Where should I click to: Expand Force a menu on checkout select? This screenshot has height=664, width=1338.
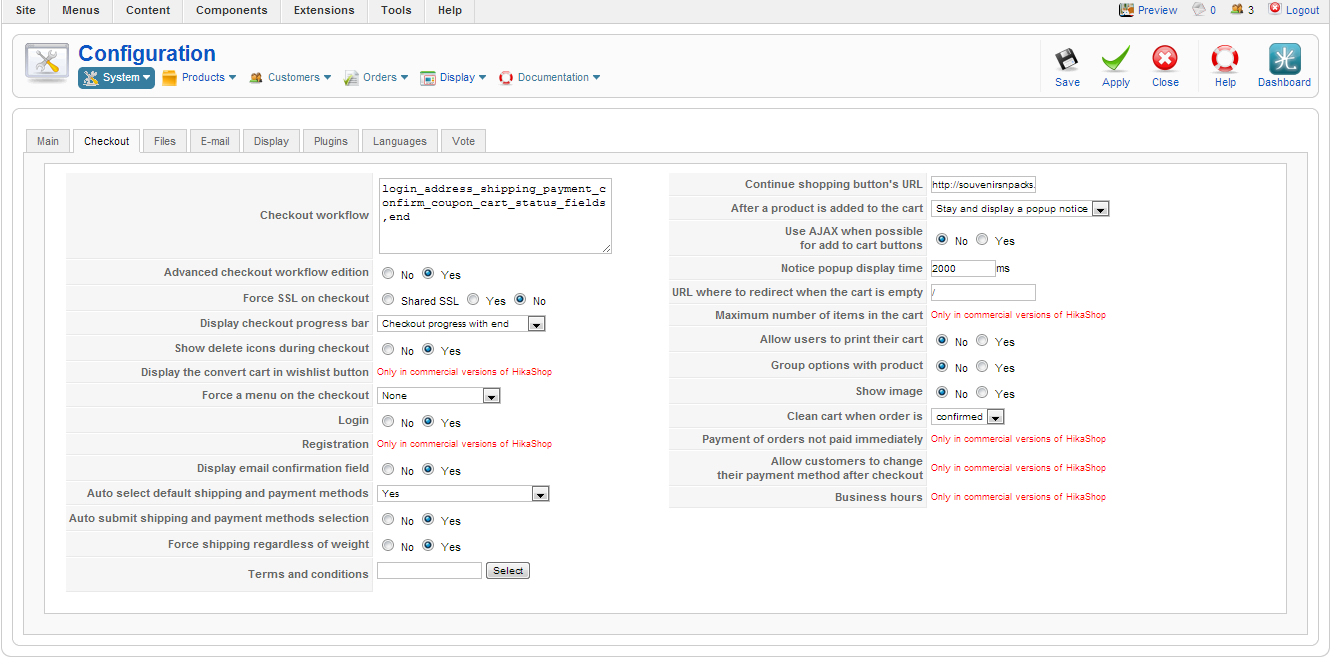point(439,396)
